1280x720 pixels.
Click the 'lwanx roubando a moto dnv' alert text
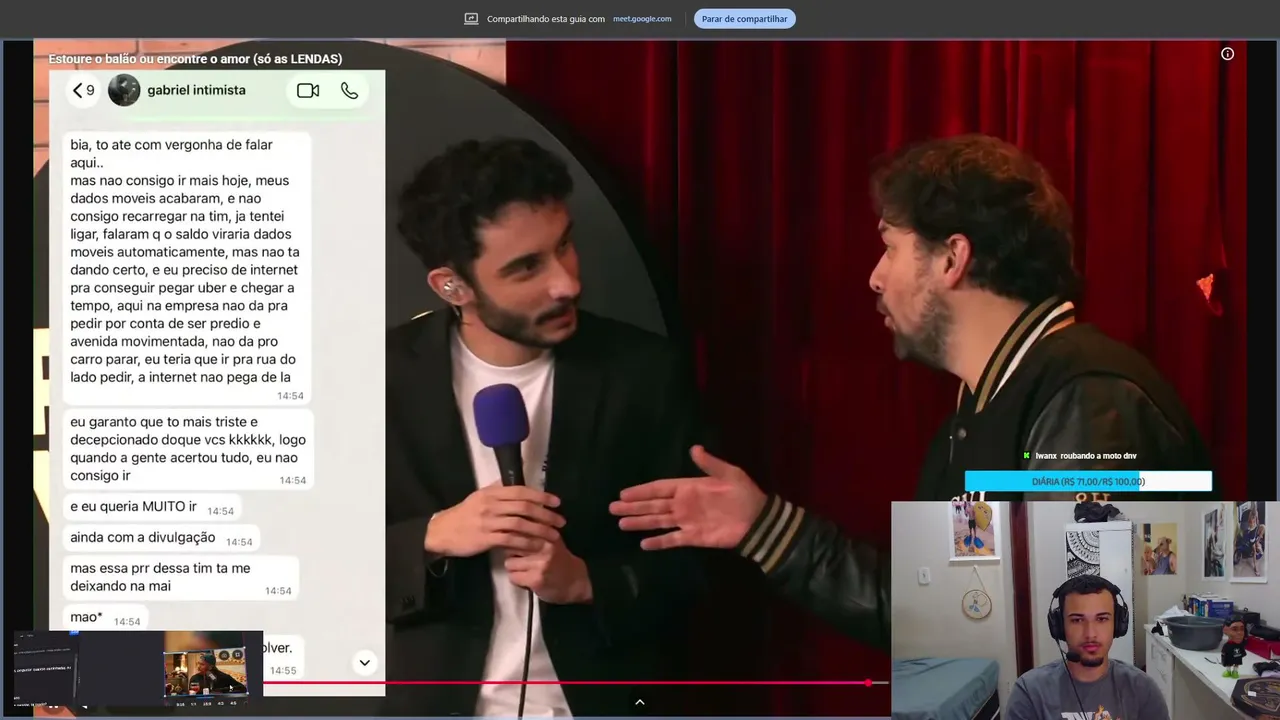(x=1085, y=456)
